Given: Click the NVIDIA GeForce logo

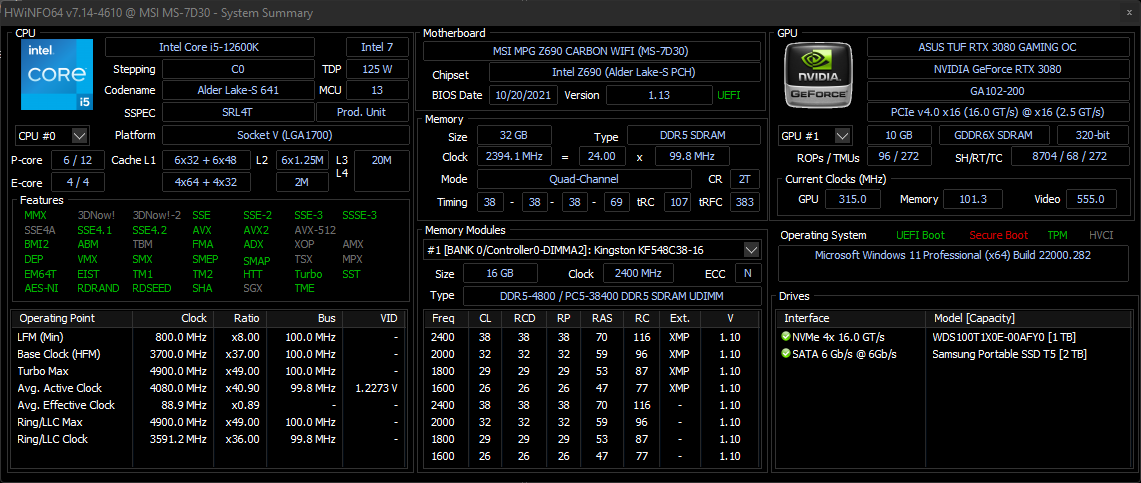Looking at the screenshot, I should (x=819, y=74).
